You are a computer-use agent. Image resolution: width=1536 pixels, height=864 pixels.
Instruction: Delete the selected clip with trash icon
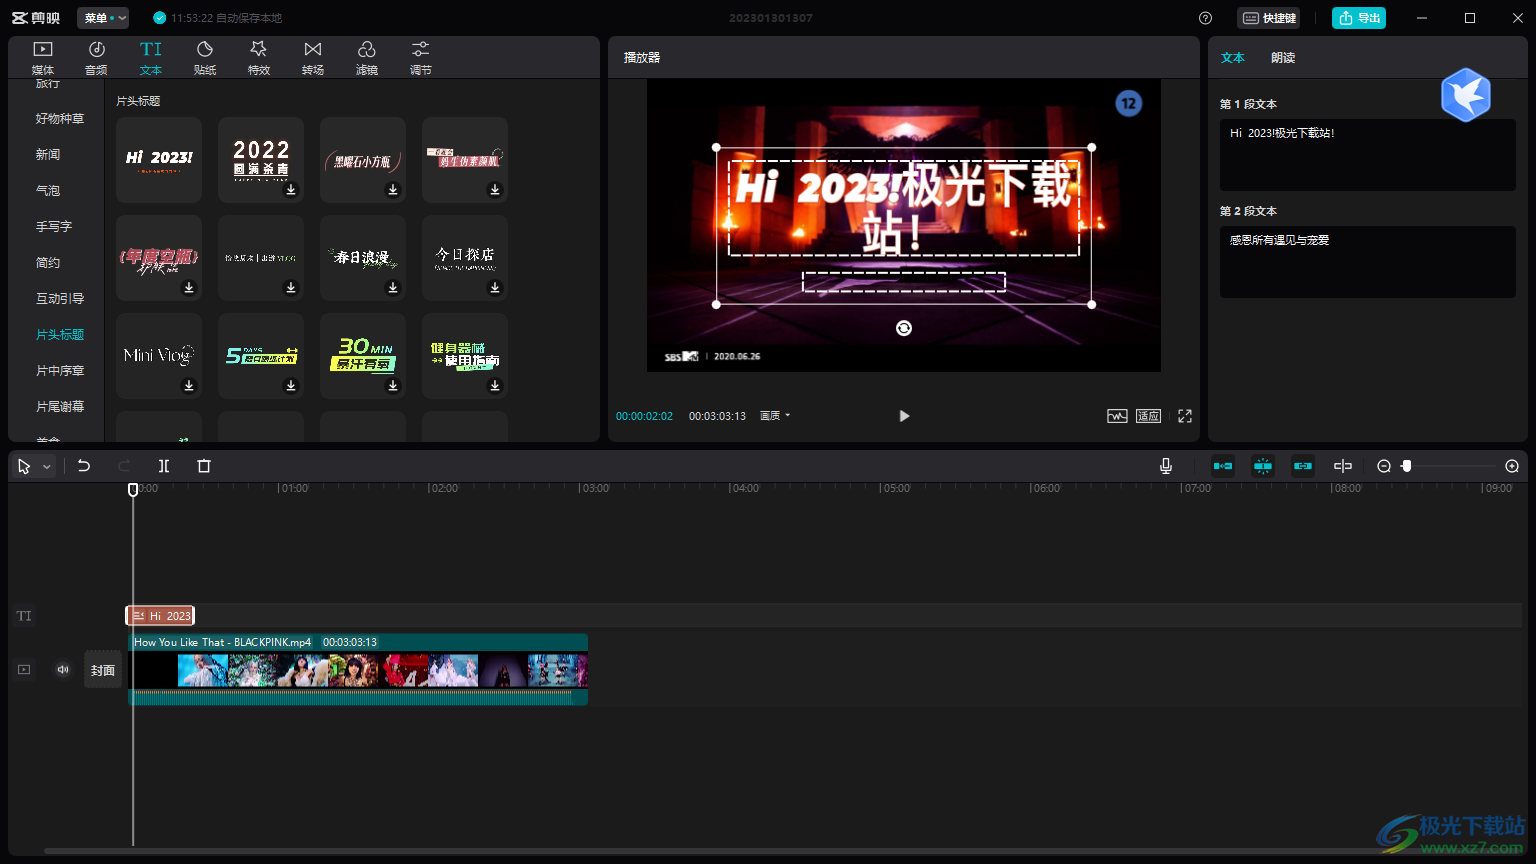coord(204,466)
